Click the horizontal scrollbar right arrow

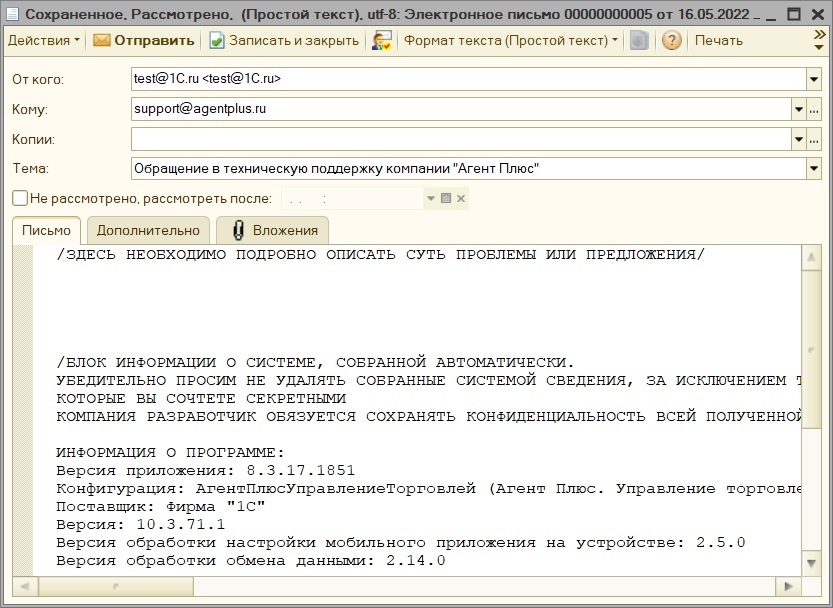[x=788, y=586]
